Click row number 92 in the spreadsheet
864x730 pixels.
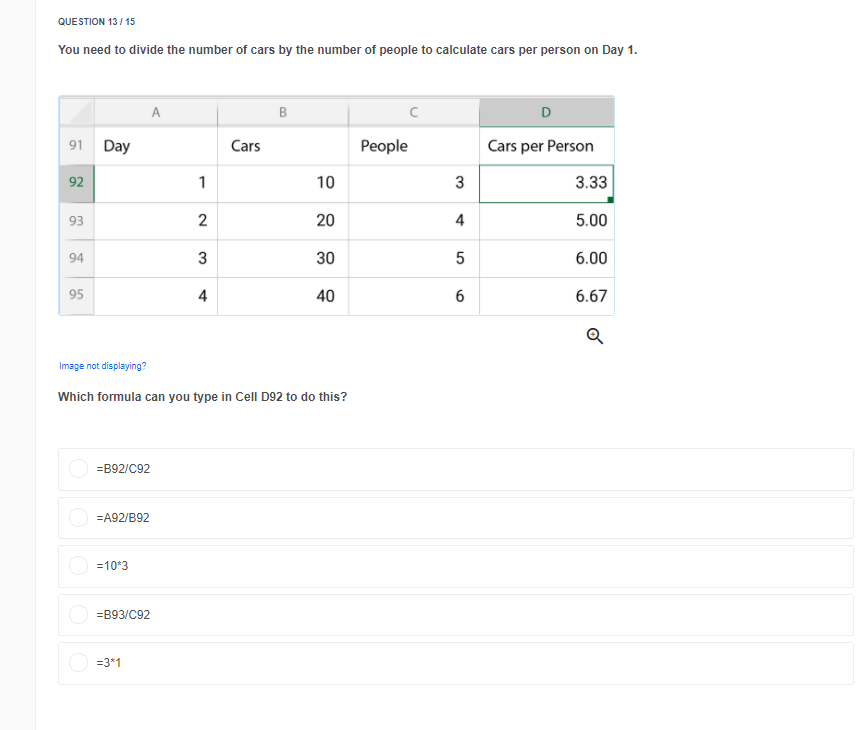coord(76,182)
